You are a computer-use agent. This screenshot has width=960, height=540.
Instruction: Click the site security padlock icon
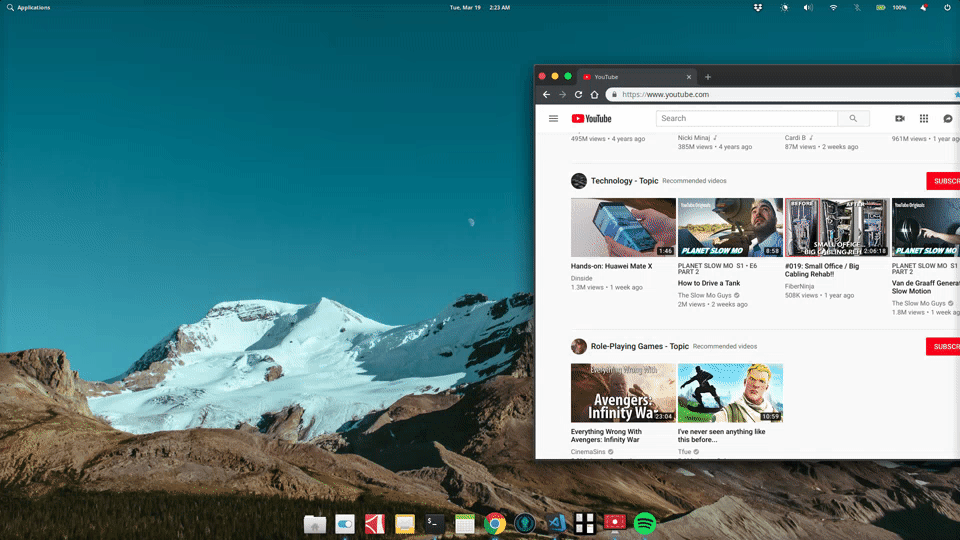click(614, 94)
